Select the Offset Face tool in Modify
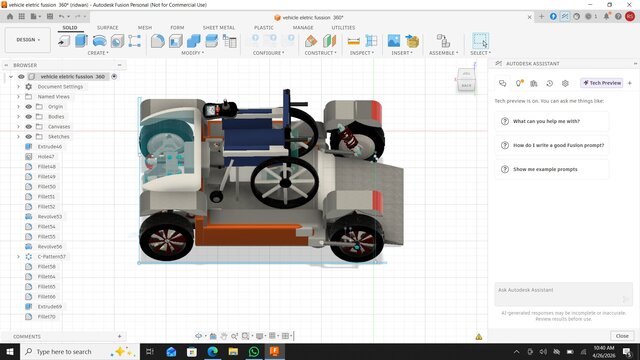 (x=211, y=41)
